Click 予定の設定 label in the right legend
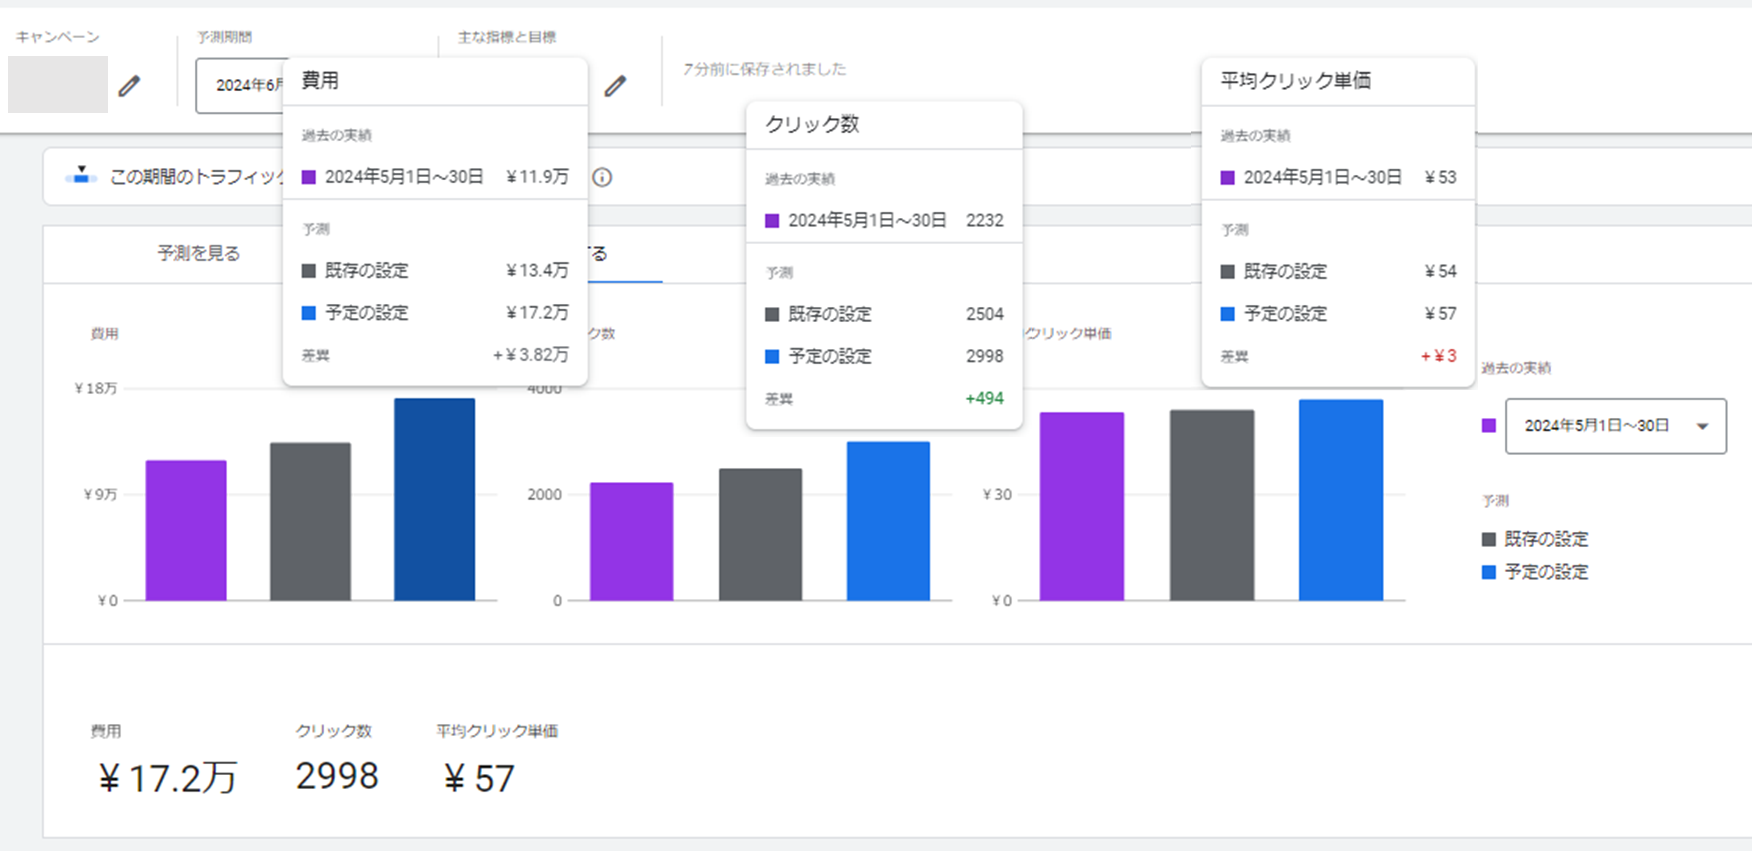Image resolution: width=1752 pixels, height=851 pixels. (x=1546, y=572)
